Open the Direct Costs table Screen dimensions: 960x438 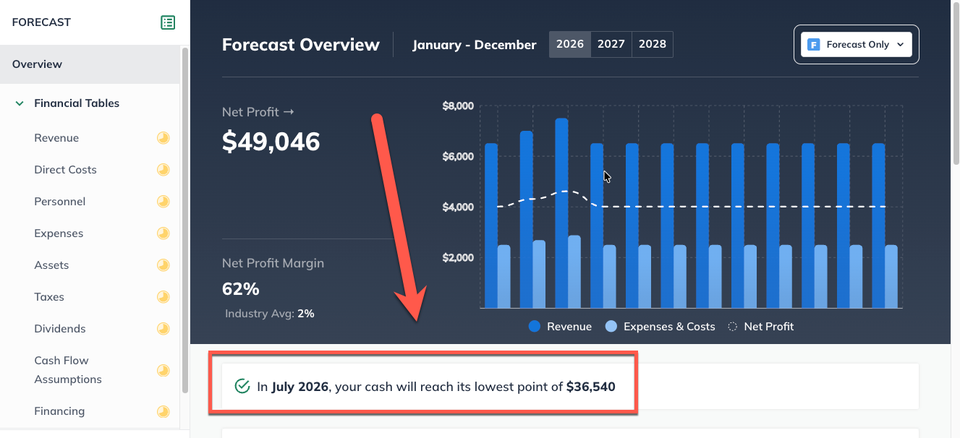[x=66, y=170]
